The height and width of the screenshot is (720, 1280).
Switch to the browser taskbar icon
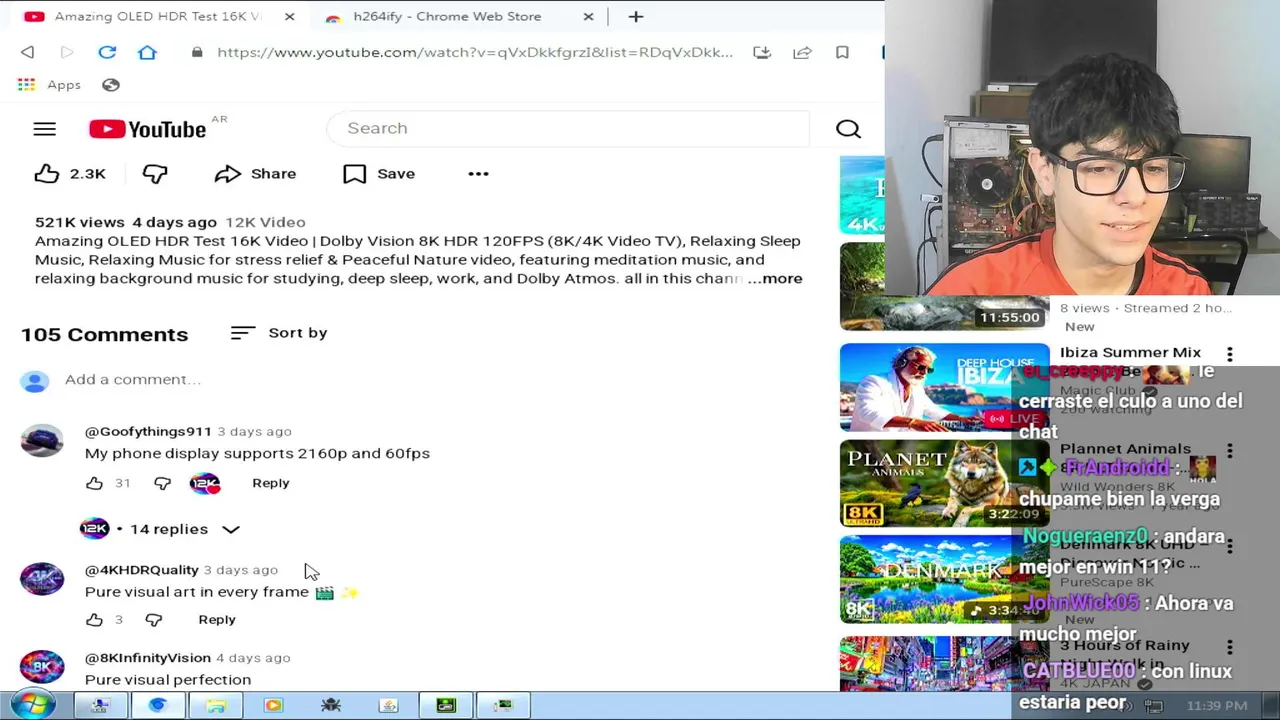click(157, 706)
